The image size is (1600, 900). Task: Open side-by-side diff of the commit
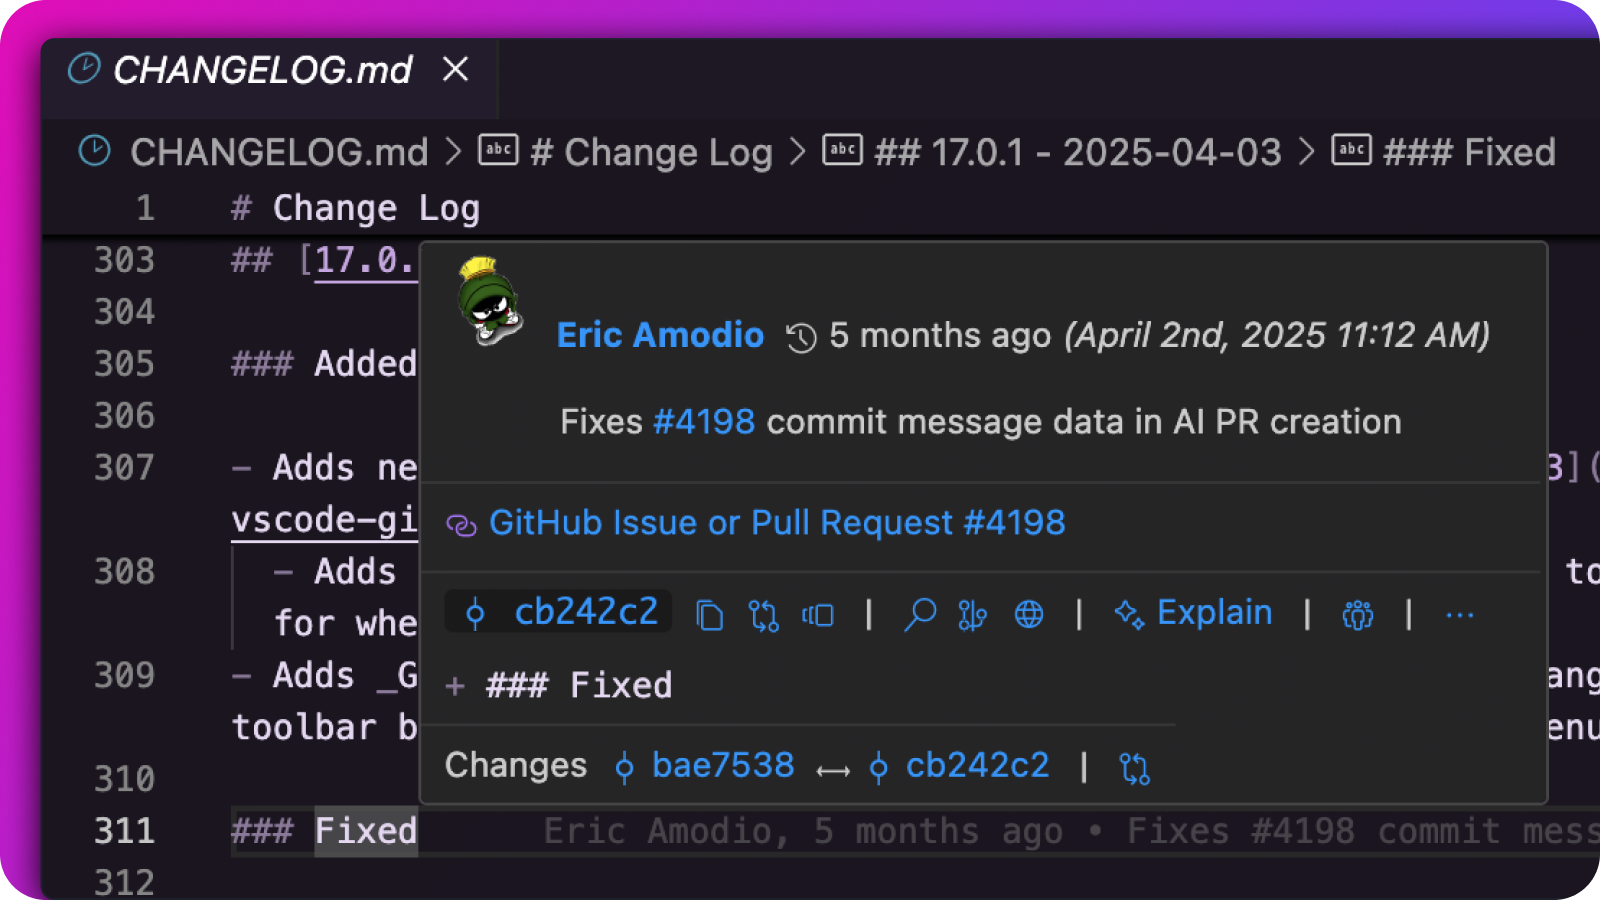point(818,615)
